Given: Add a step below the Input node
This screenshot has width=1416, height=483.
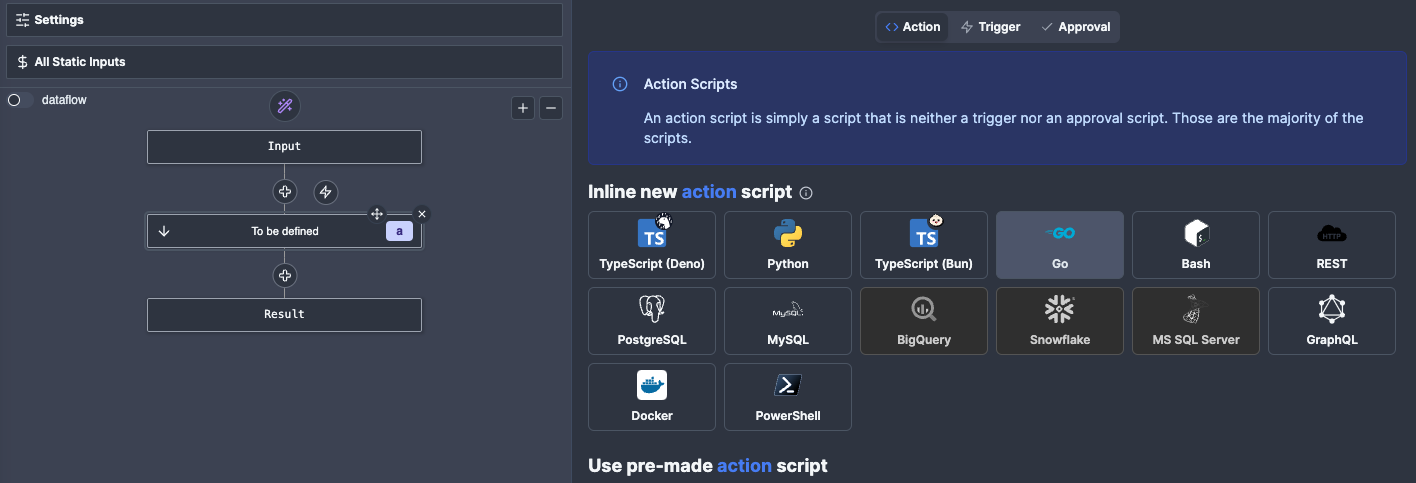Looking at the screenshot, I should pos(285,191).
